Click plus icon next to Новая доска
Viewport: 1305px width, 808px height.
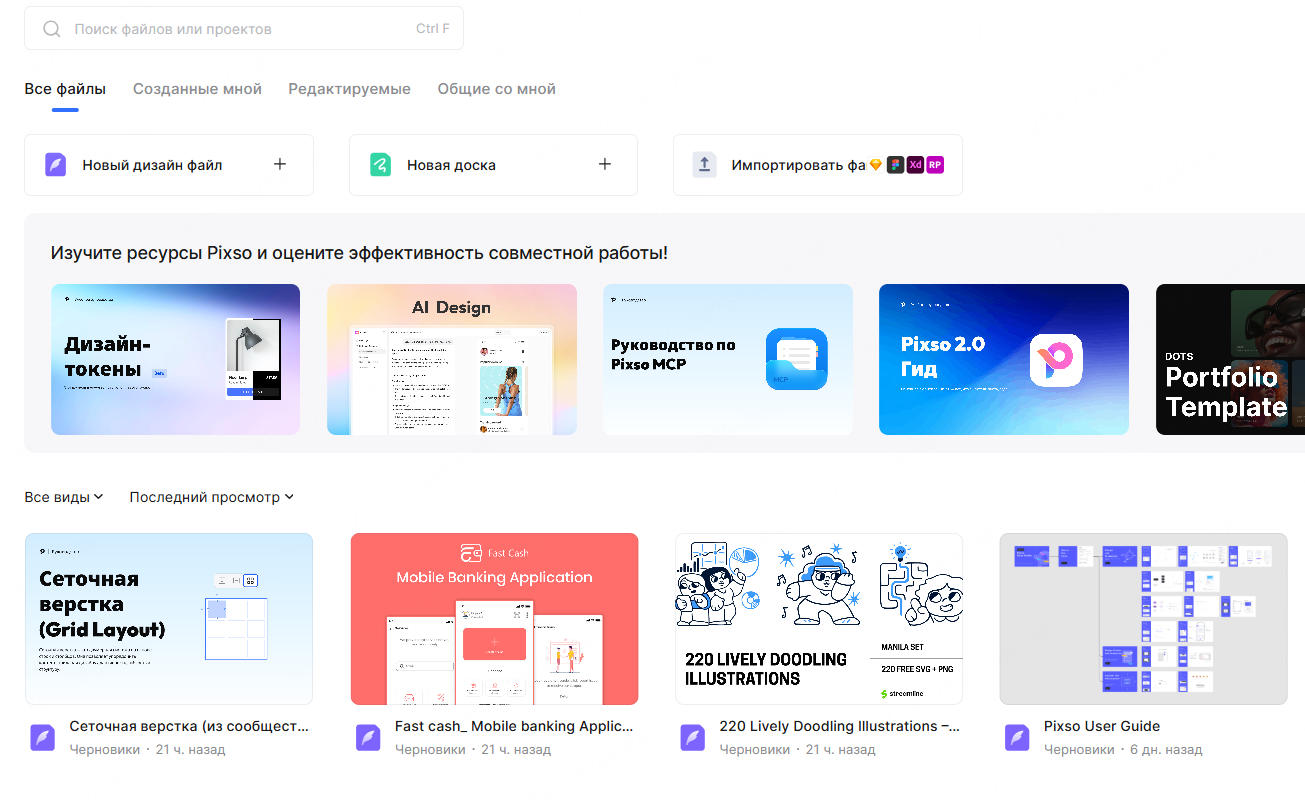tap(604, 164)
